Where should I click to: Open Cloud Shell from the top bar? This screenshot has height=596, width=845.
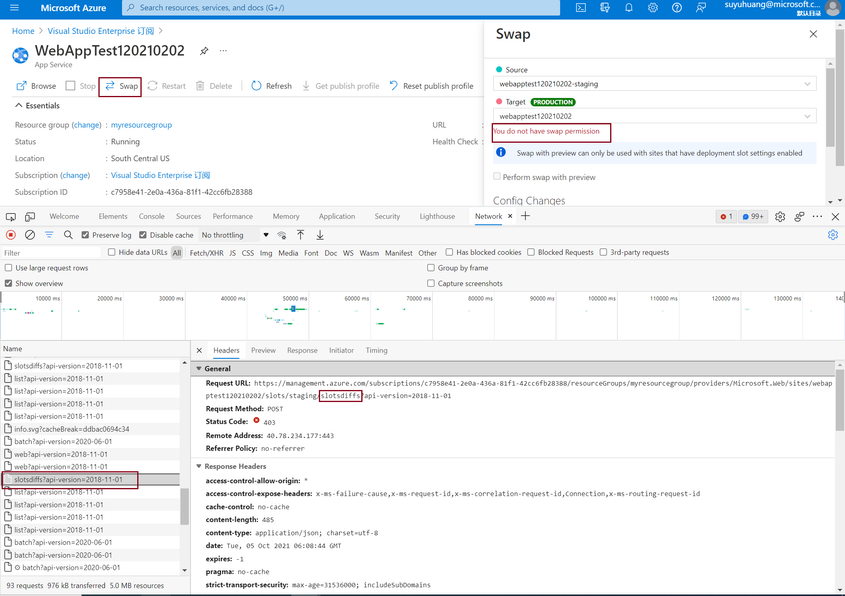581,8
